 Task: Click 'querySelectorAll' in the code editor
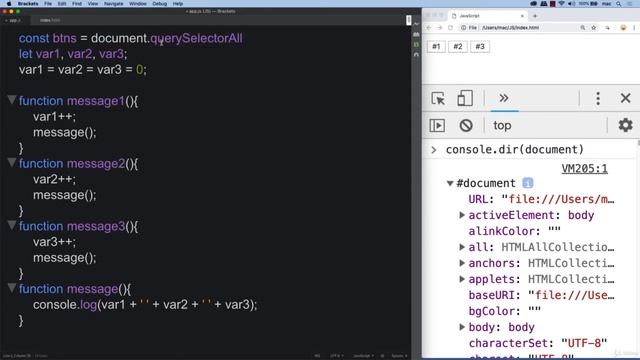click(x=196, y=38)
